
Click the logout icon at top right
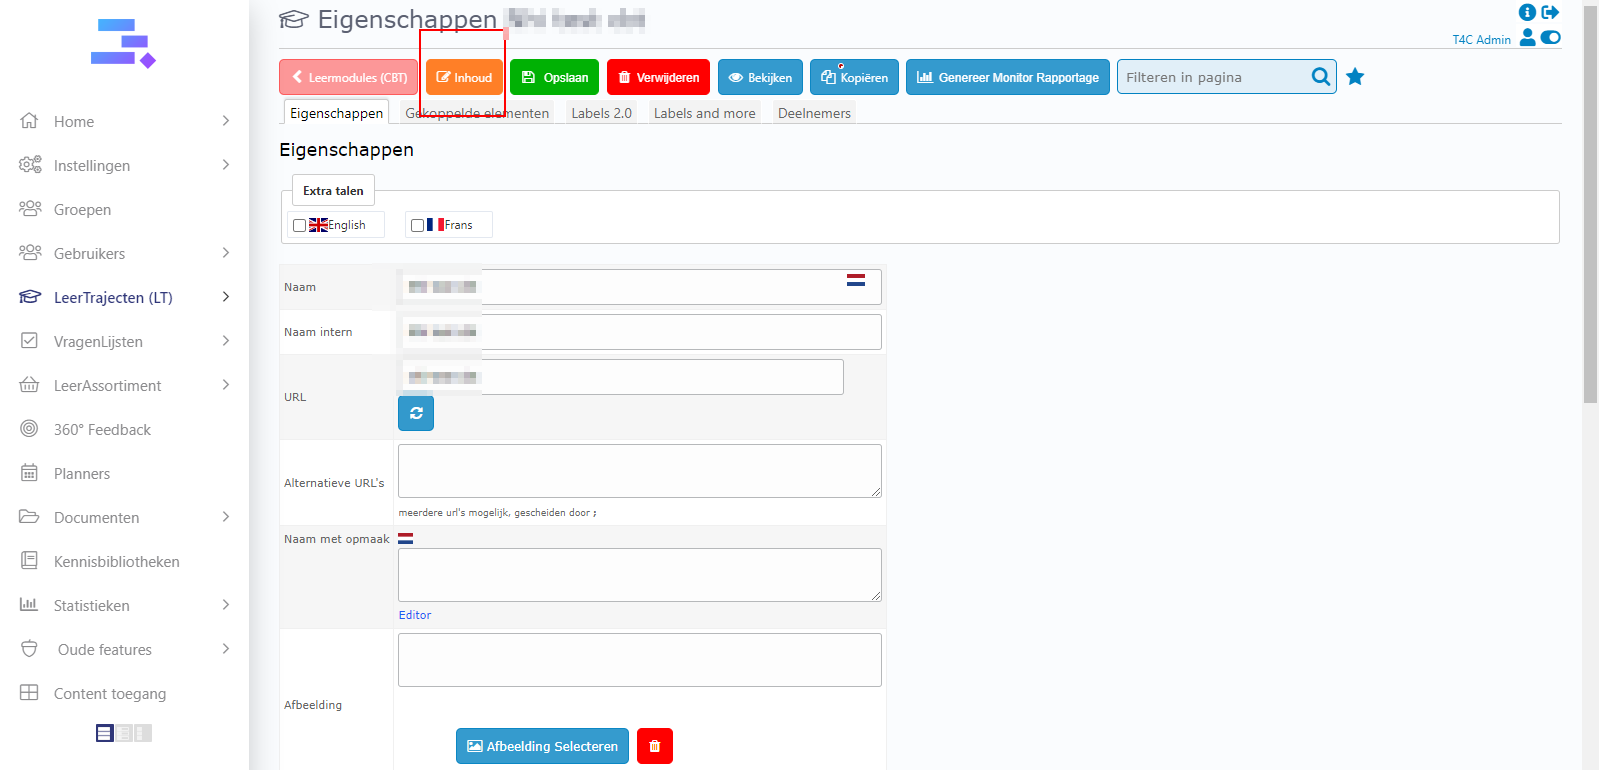pos(1550,12)
